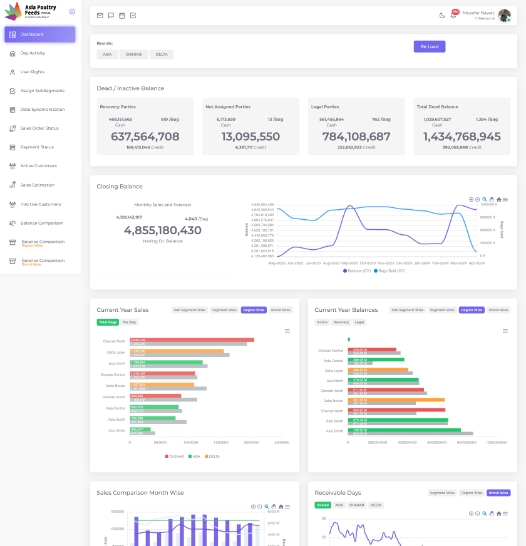This screenshot has height=546, width=526.
Task: Toggle dark mode moon icon
Action: (442, 15)
